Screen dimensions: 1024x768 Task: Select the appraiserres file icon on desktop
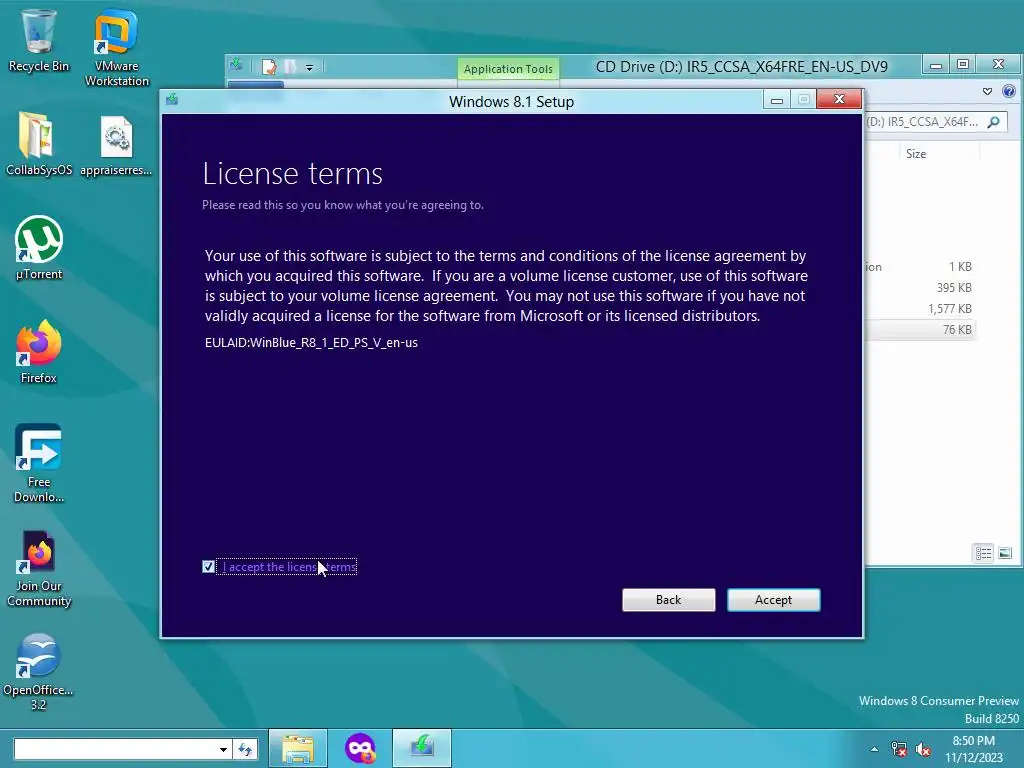116,145
